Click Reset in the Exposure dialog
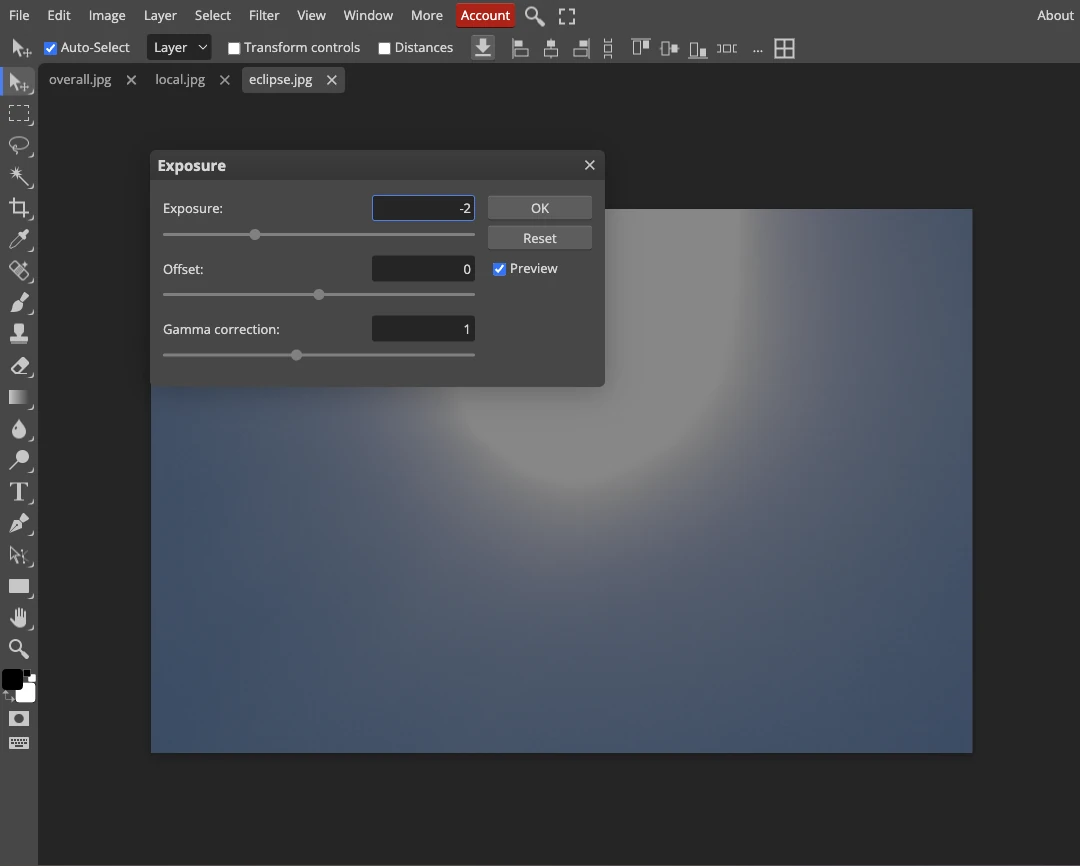Screen dimensions: 1080x866 pyautogui.click(x=540, y=238)
